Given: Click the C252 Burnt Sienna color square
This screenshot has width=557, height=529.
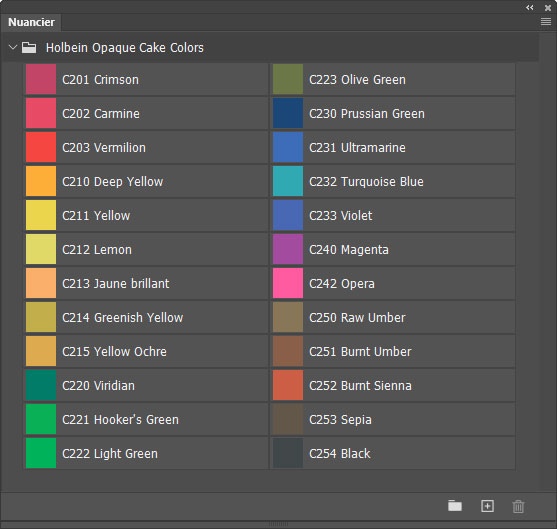Looking at the screenshot, I should (288, 385).
